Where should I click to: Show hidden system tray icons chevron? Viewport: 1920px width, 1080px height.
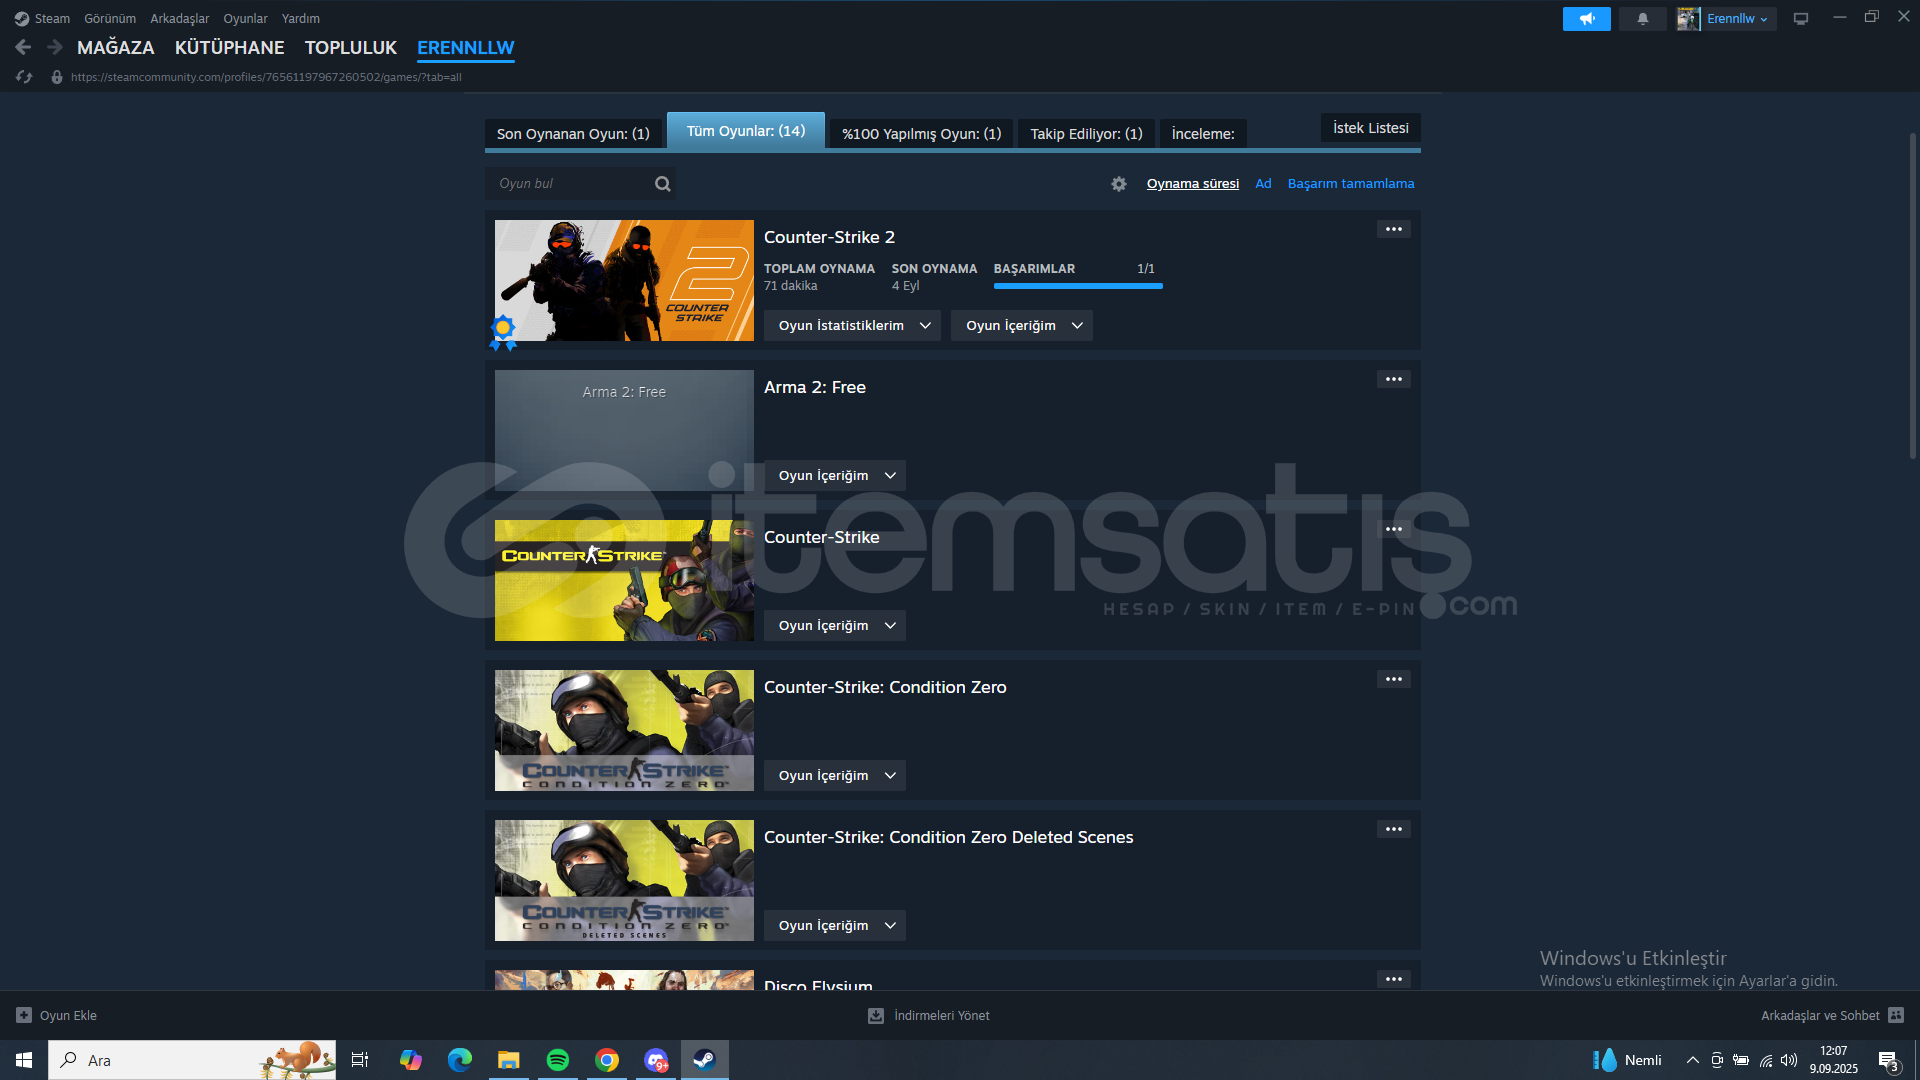click(1692, 1060)
